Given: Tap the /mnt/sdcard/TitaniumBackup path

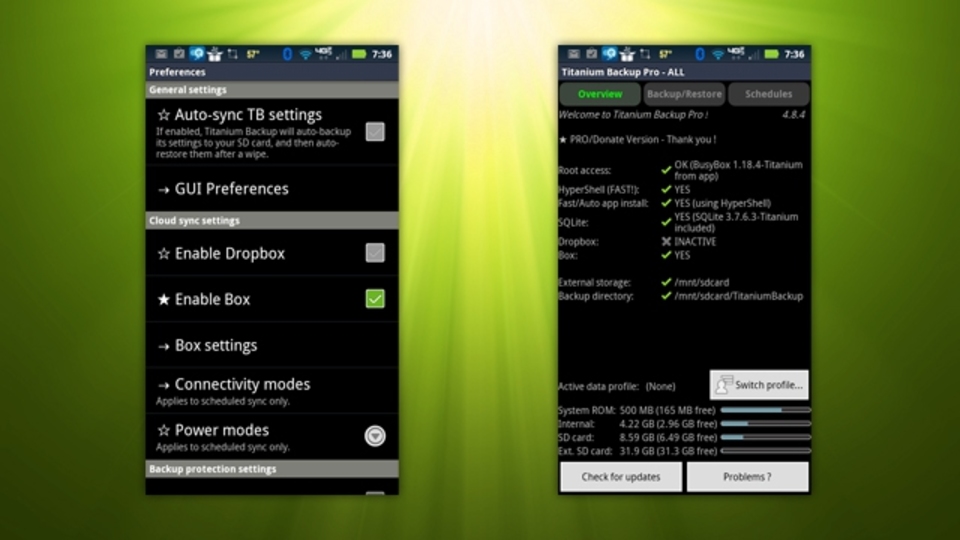Looking at the screenshot, I should [738, 296].
